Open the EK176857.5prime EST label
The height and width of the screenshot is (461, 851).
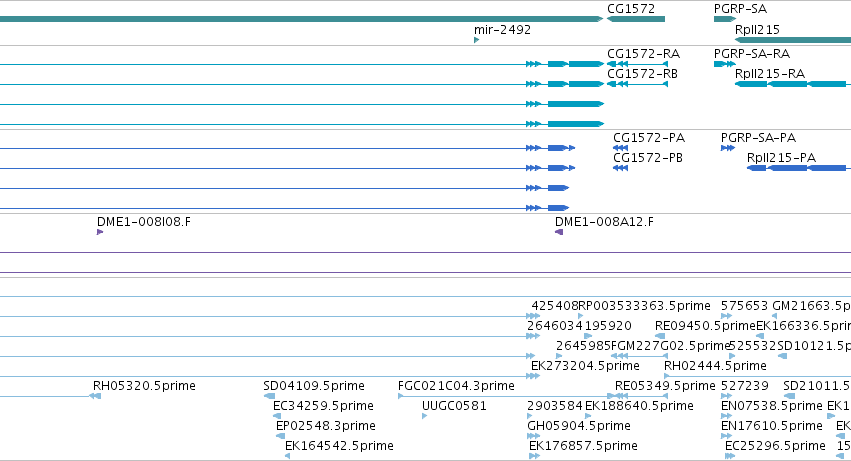(583, 446)
